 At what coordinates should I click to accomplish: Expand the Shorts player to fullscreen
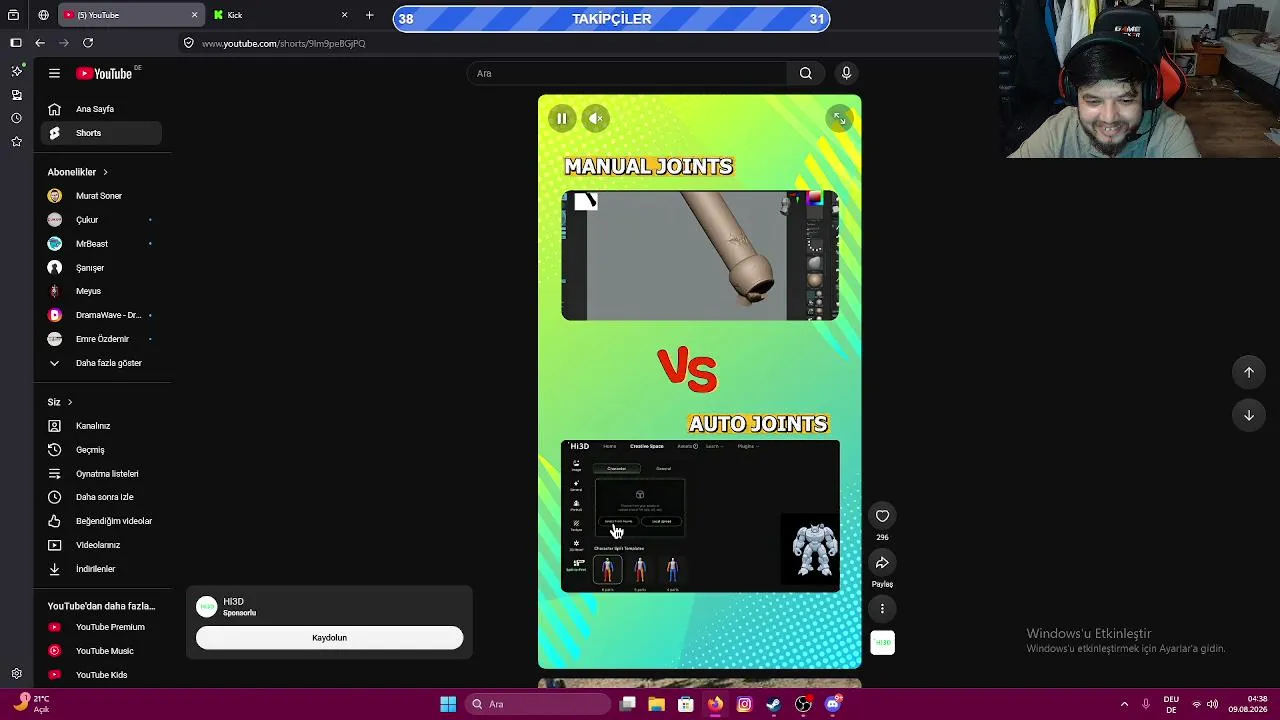pyautogui.click(x=840, y=119)
